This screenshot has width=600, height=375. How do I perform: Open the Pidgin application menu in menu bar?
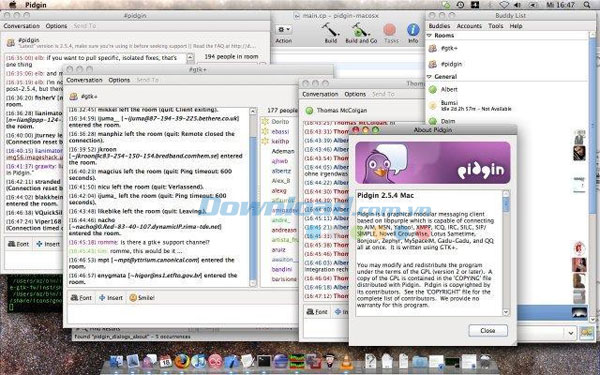36,5
